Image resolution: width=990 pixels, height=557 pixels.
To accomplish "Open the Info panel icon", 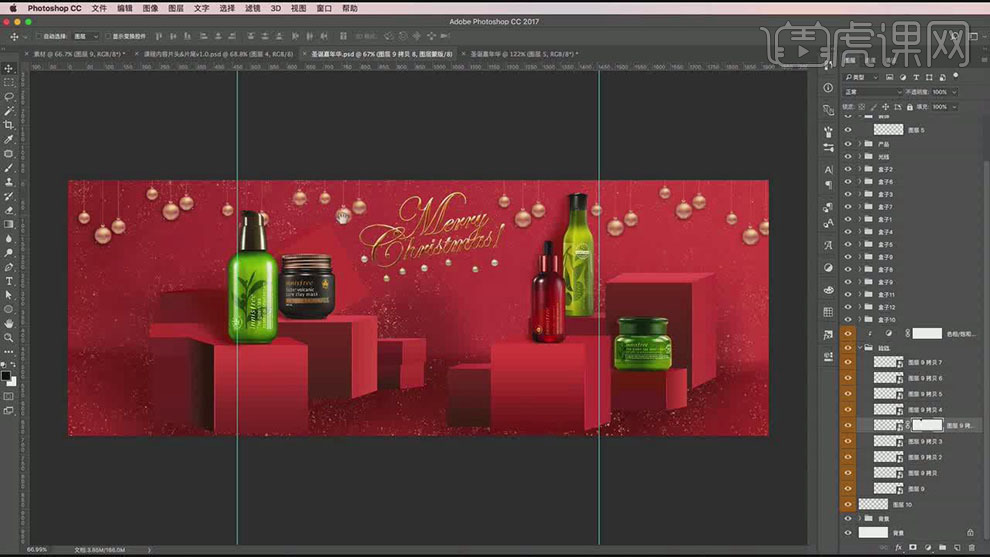I will coord(828,88).
